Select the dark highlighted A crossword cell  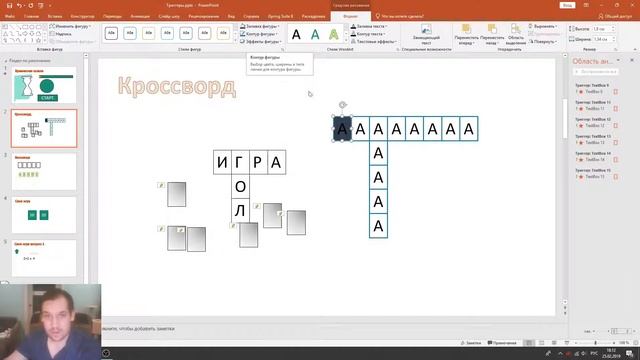point(342,129)
